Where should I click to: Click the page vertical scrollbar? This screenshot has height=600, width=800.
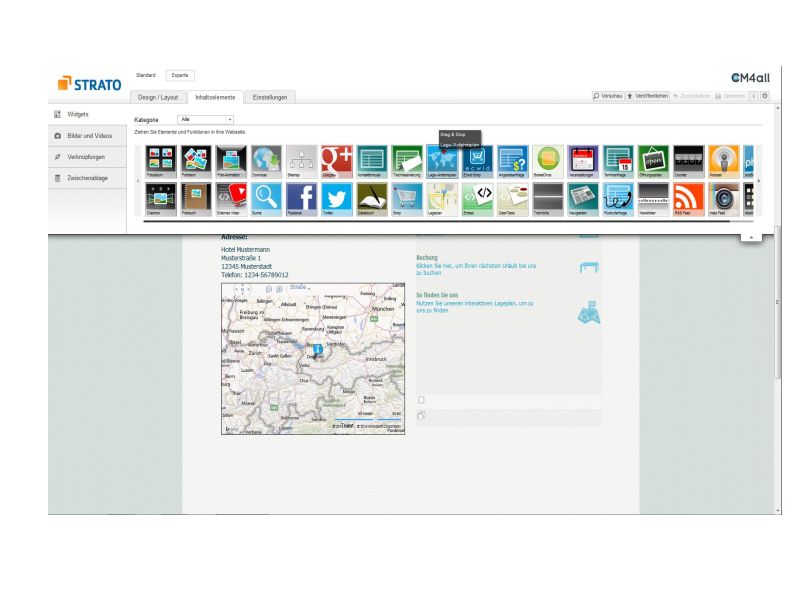pyautogui.click(x=778, y=303)
